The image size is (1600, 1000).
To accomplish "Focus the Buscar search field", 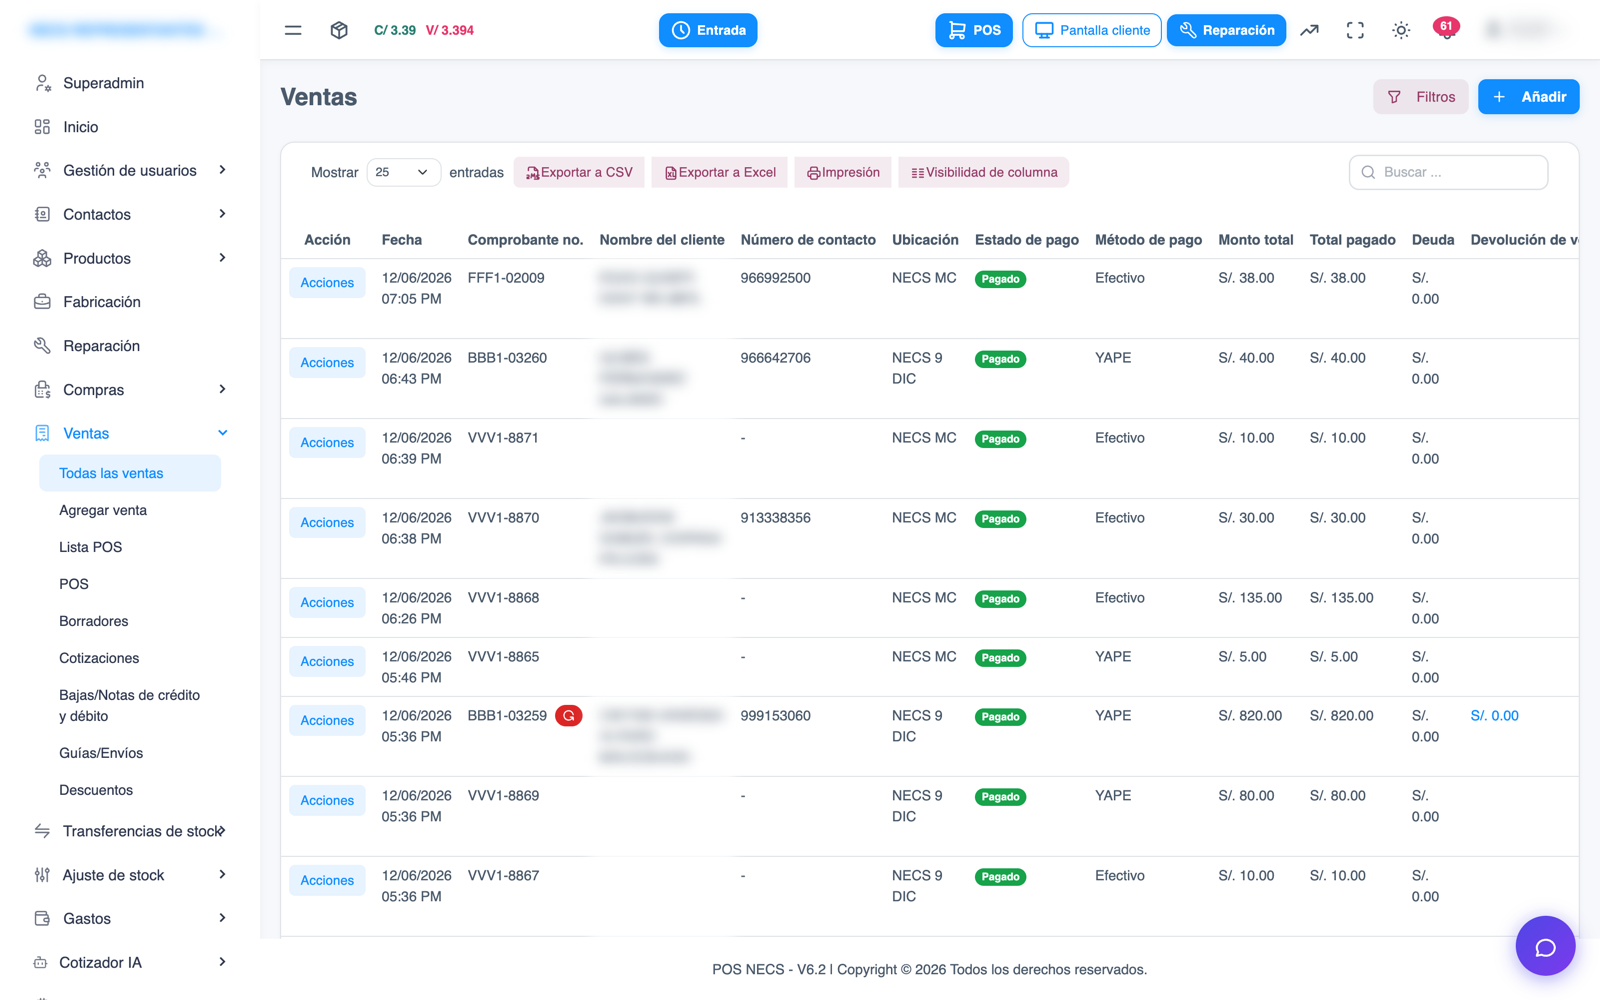I will click(x=1448, y=172).
